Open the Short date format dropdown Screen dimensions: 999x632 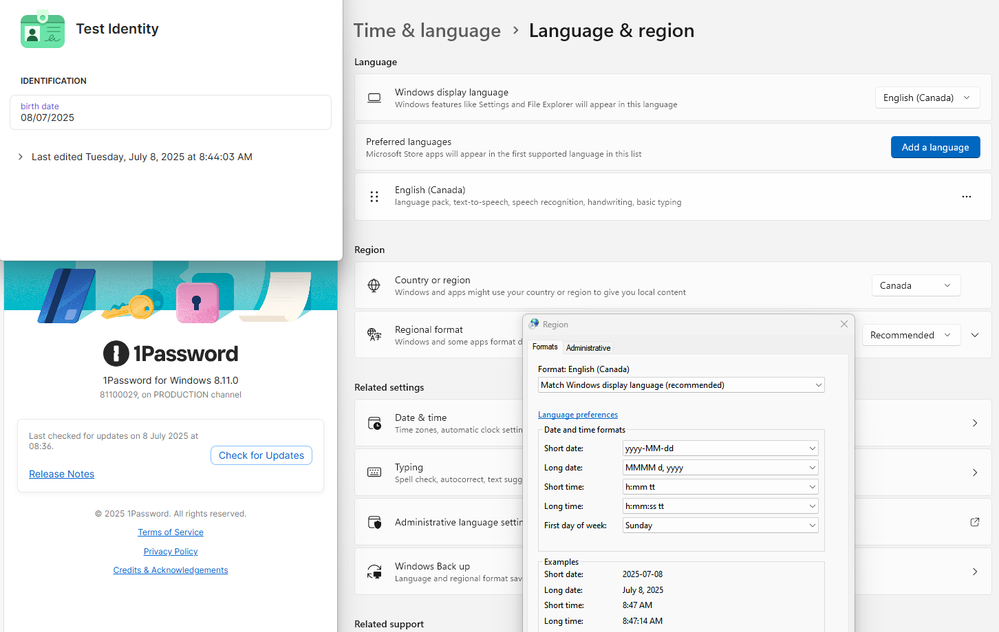[720, 449]
